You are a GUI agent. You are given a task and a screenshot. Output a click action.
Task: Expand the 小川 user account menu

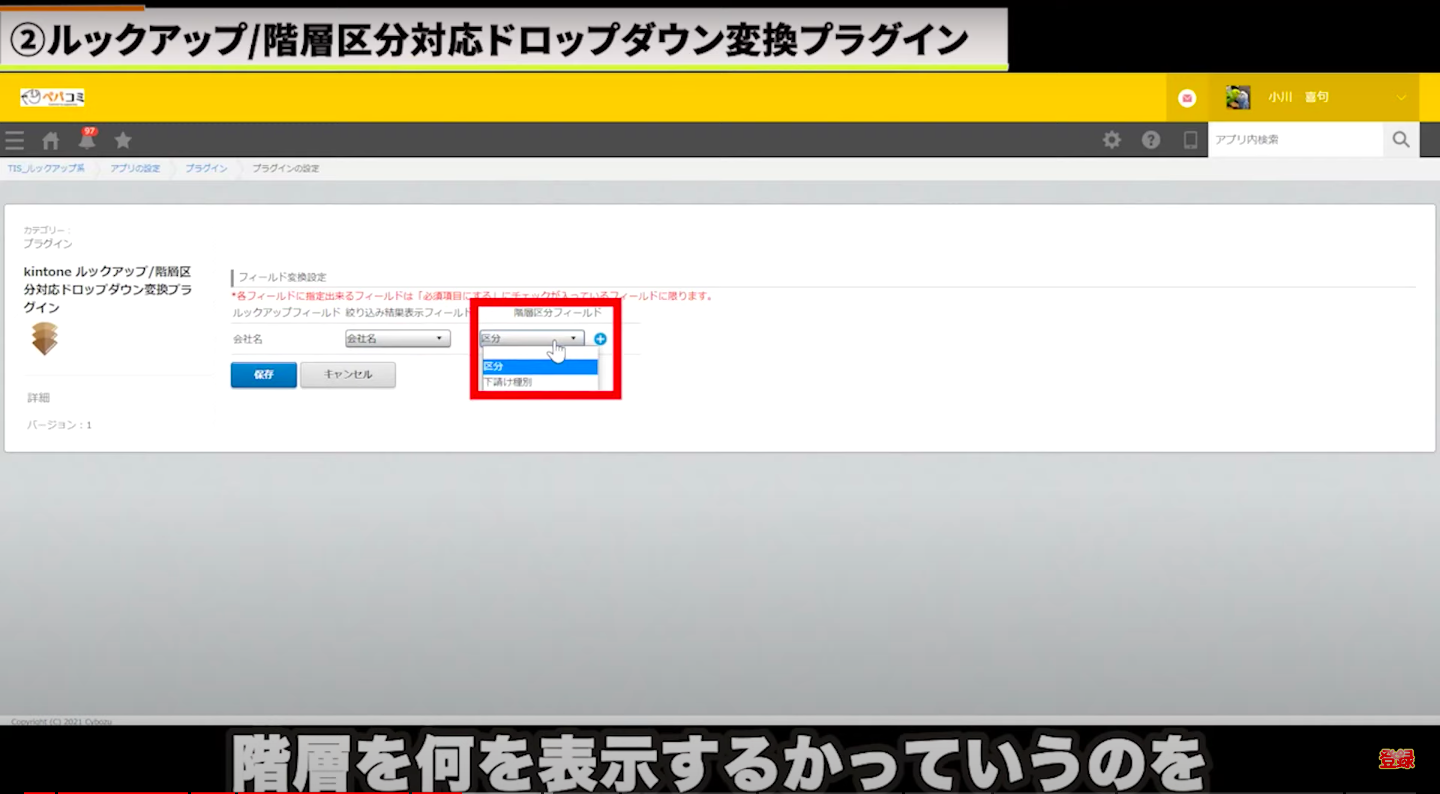(x=1400, y=98)
